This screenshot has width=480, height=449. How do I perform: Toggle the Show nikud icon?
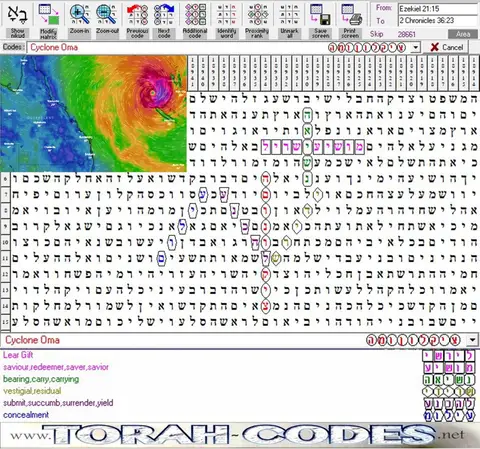[18, 15]
